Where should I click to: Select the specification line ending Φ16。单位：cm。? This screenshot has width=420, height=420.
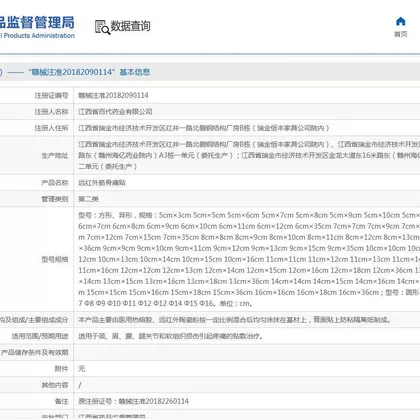[166, 303]
